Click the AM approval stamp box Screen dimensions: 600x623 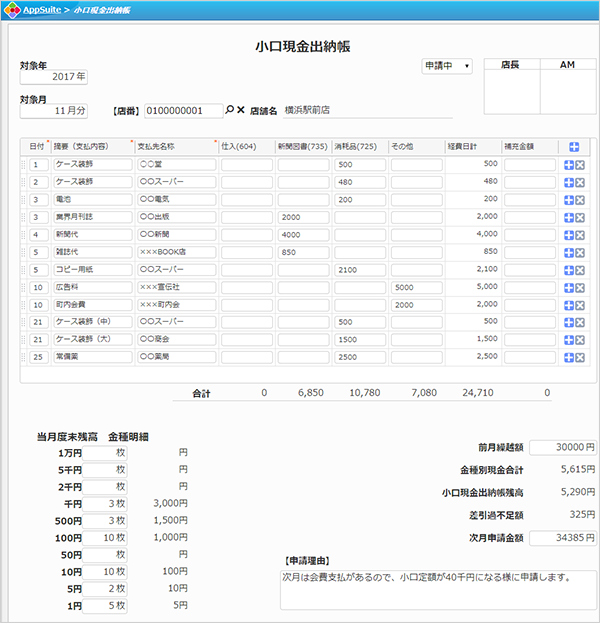[x=568, y=92]
